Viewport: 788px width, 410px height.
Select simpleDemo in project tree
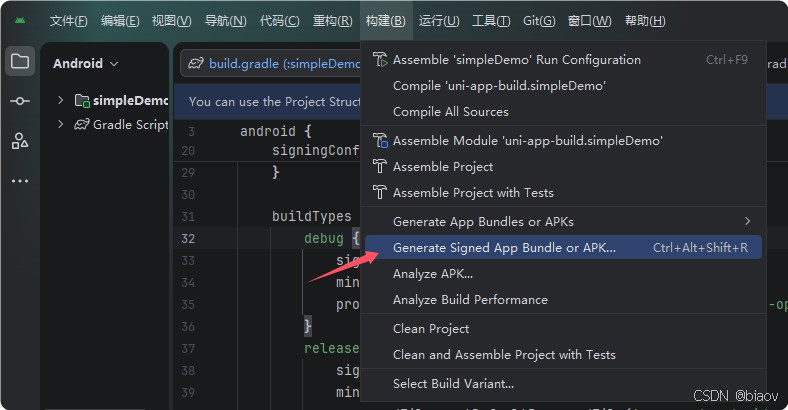click(x=131, y=100)
